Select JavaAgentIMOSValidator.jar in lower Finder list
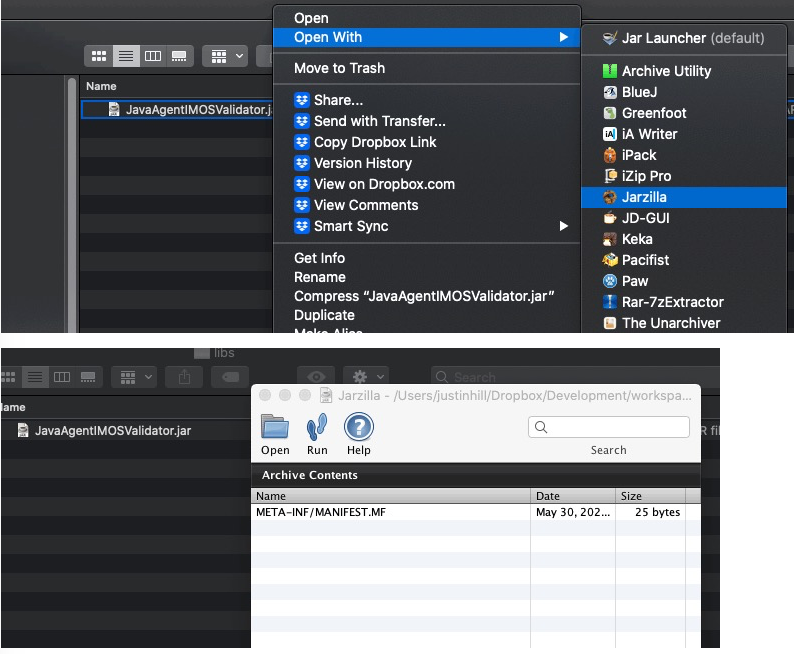This screenshot has width=794, height=654. click(x=112, y=431)
